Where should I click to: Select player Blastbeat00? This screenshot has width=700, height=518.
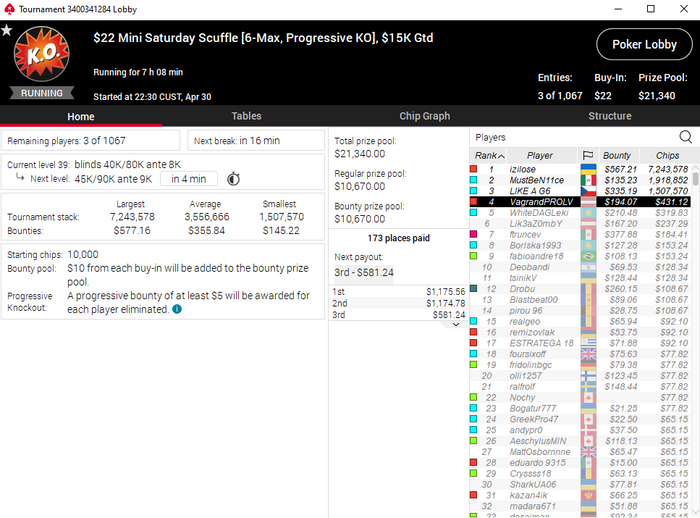(x=579, y=300)
